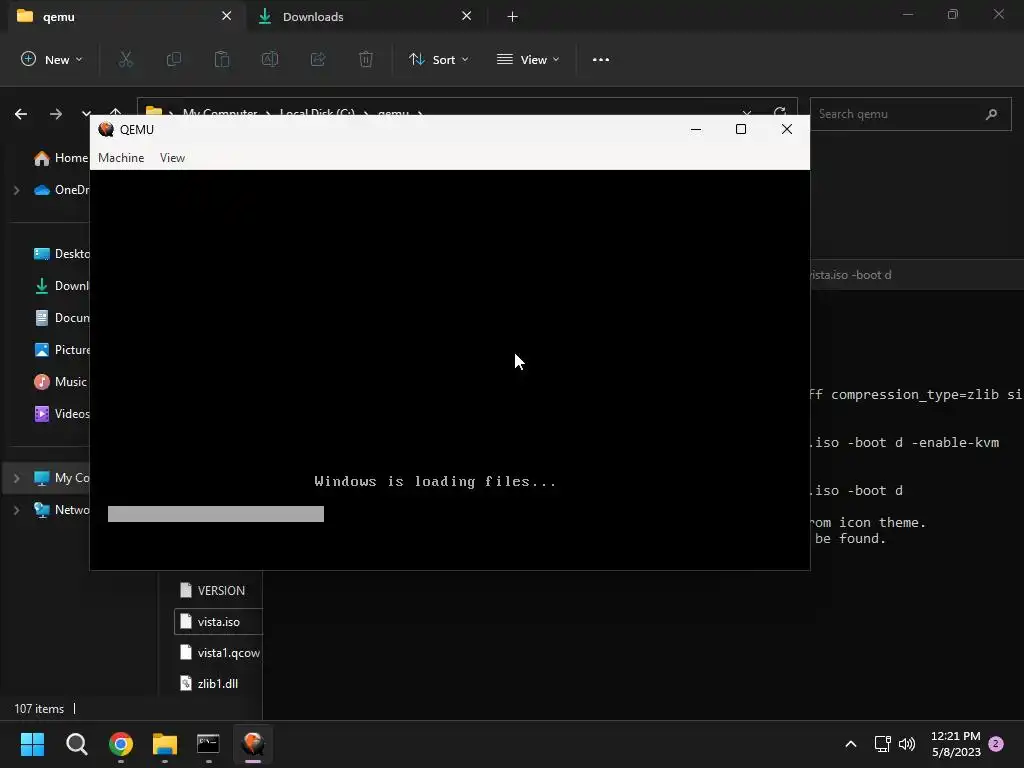The width and height of the screenshot is (1024, 768).
Task: Close the QEMU window
Action: coord(787,129)
